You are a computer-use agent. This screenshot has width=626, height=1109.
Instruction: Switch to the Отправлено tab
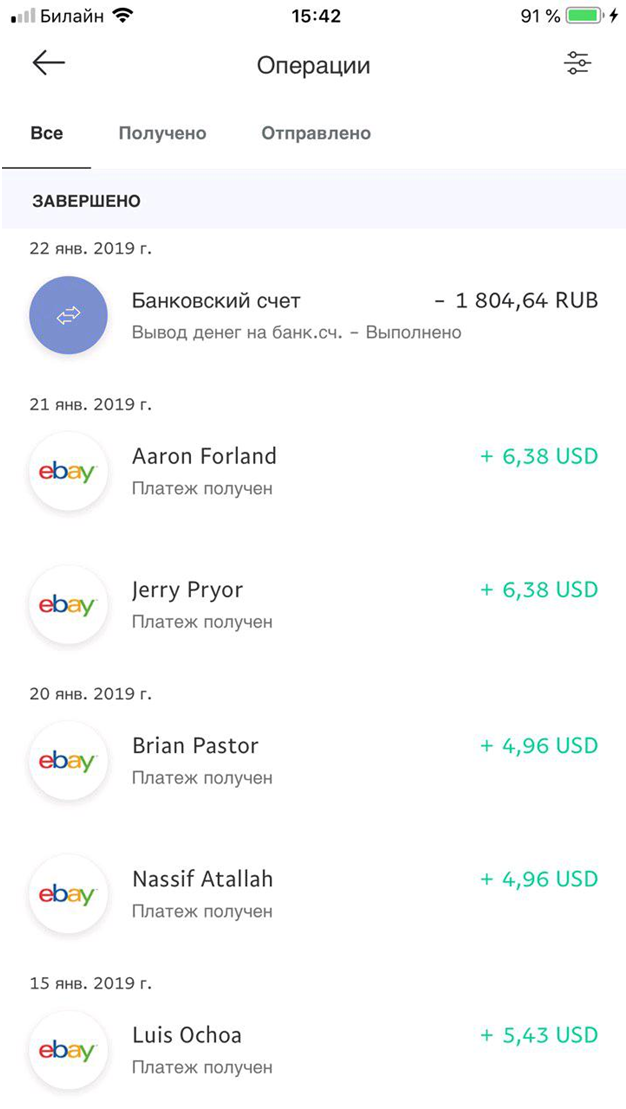pos(315,133)
